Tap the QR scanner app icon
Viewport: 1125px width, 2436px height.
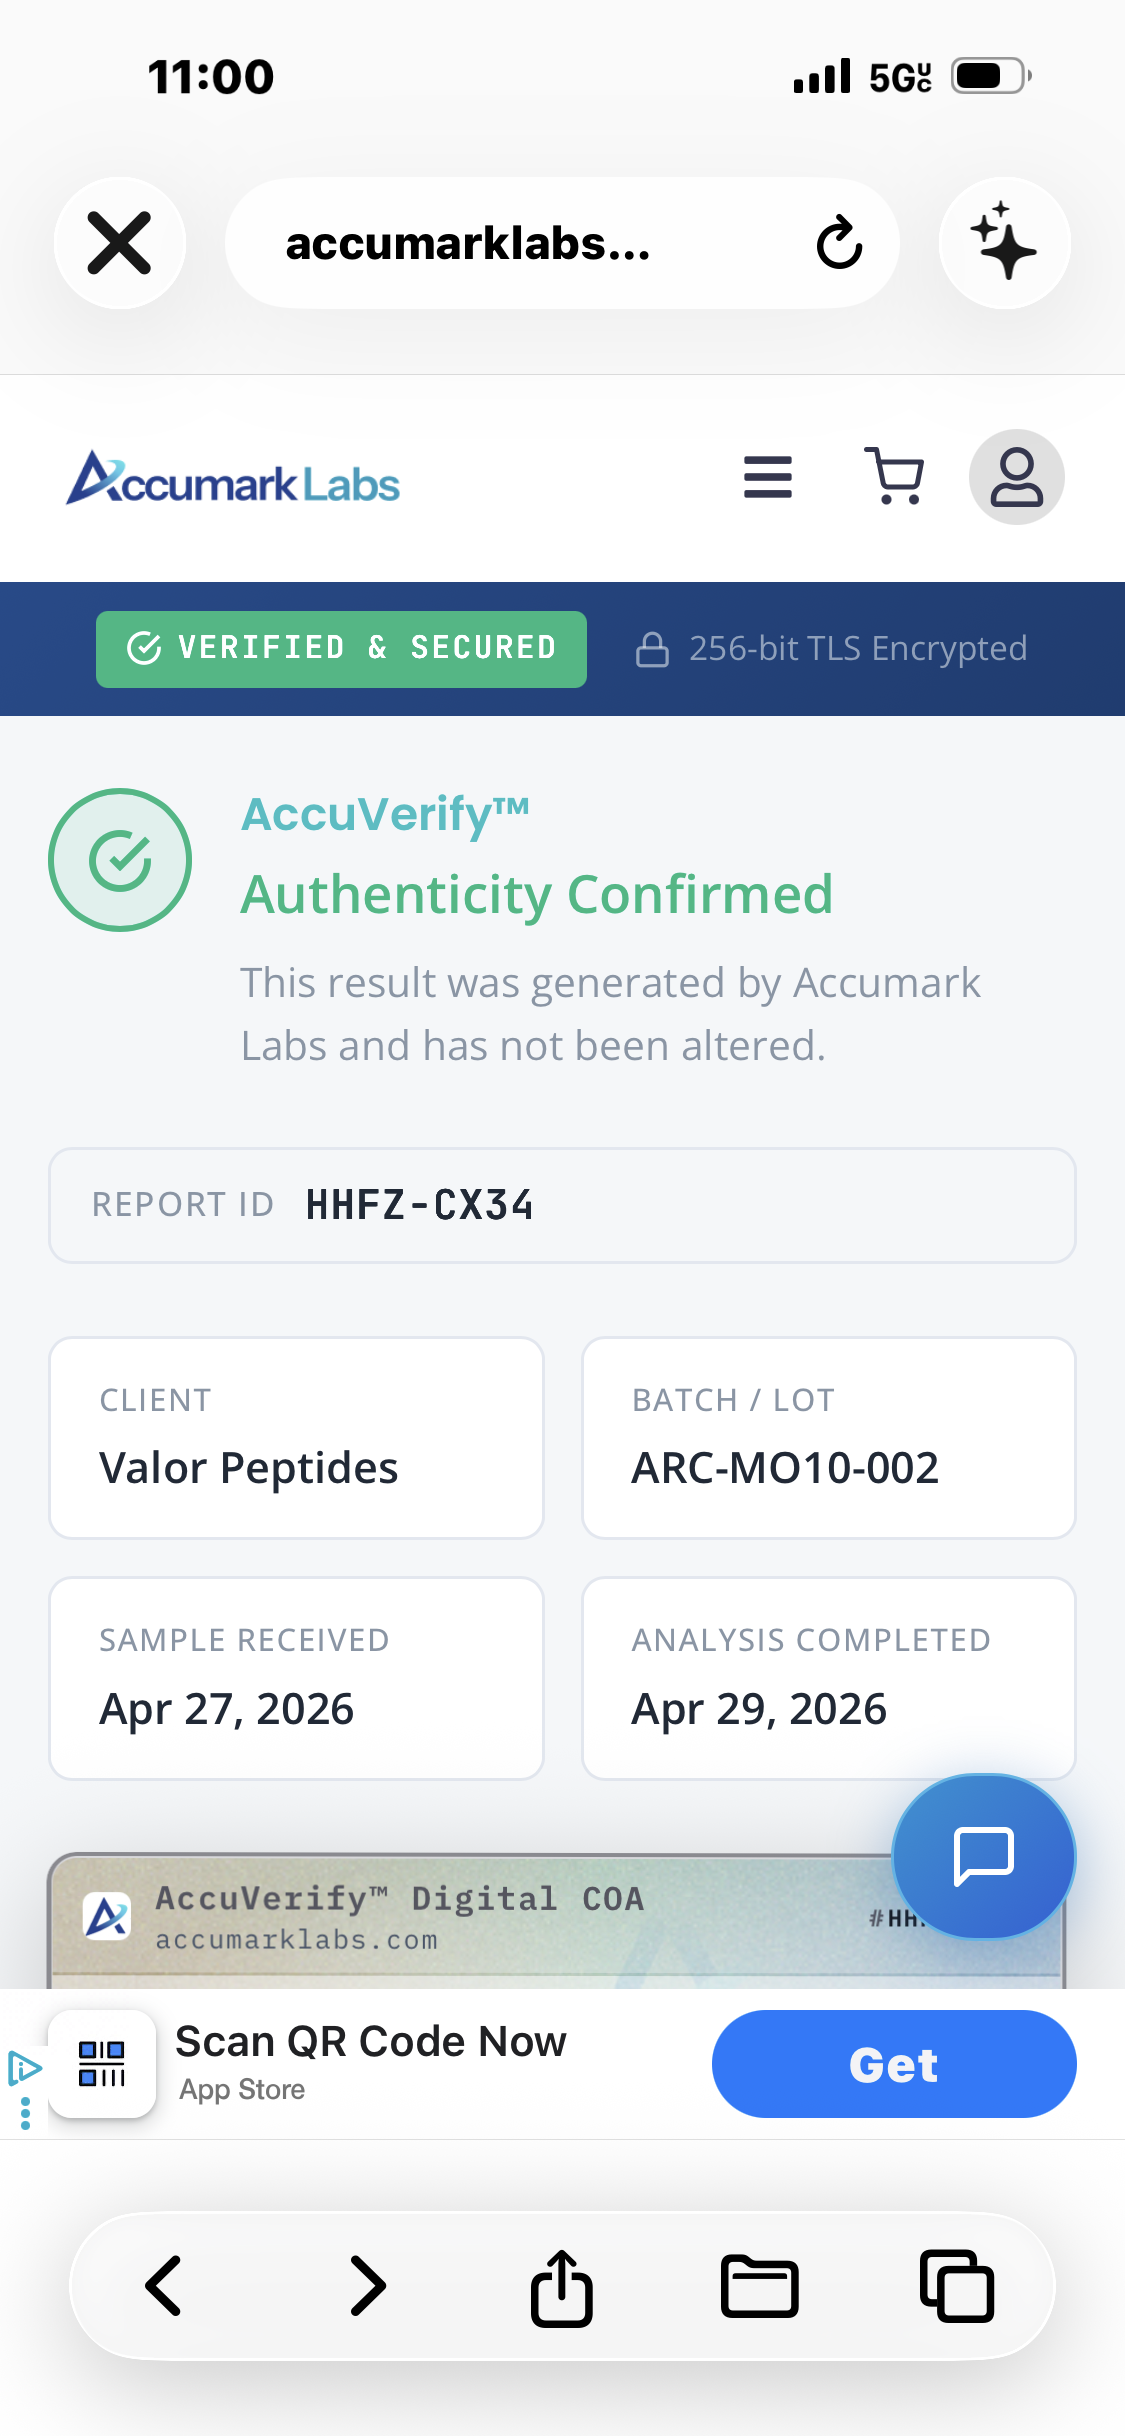102,2064
